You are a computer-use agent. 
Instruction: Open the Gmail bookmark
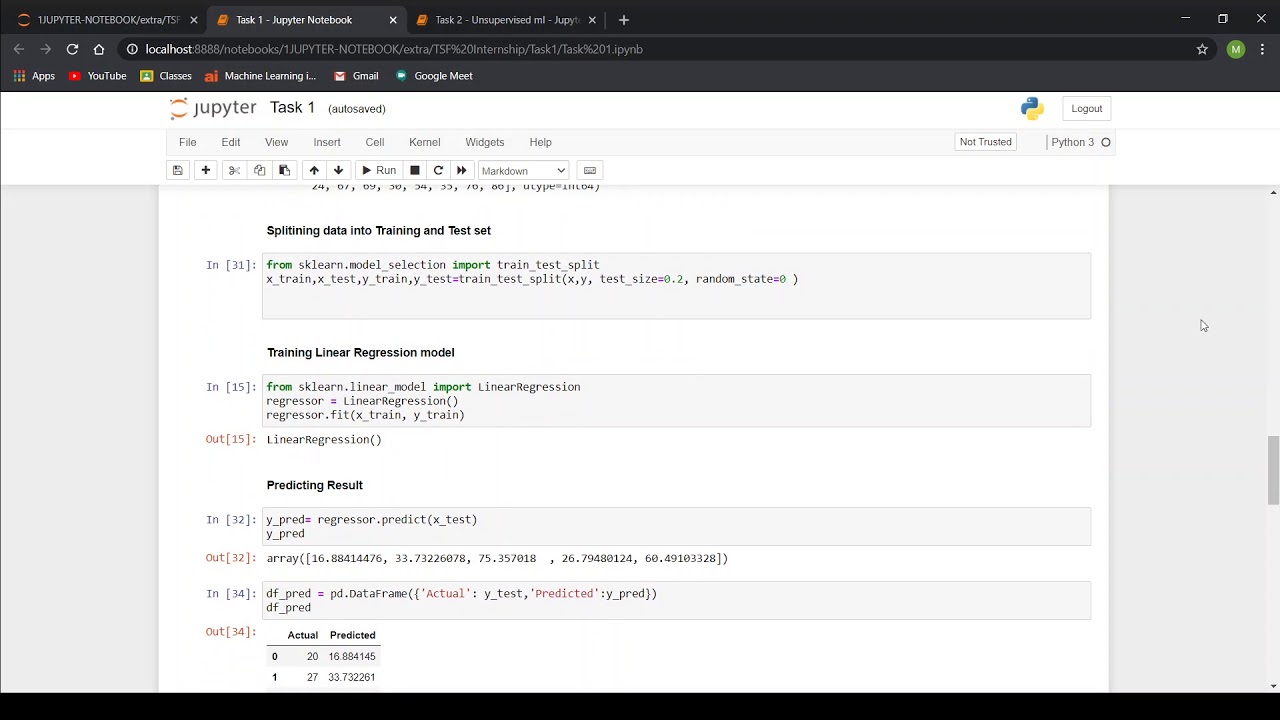click(356, 76)
